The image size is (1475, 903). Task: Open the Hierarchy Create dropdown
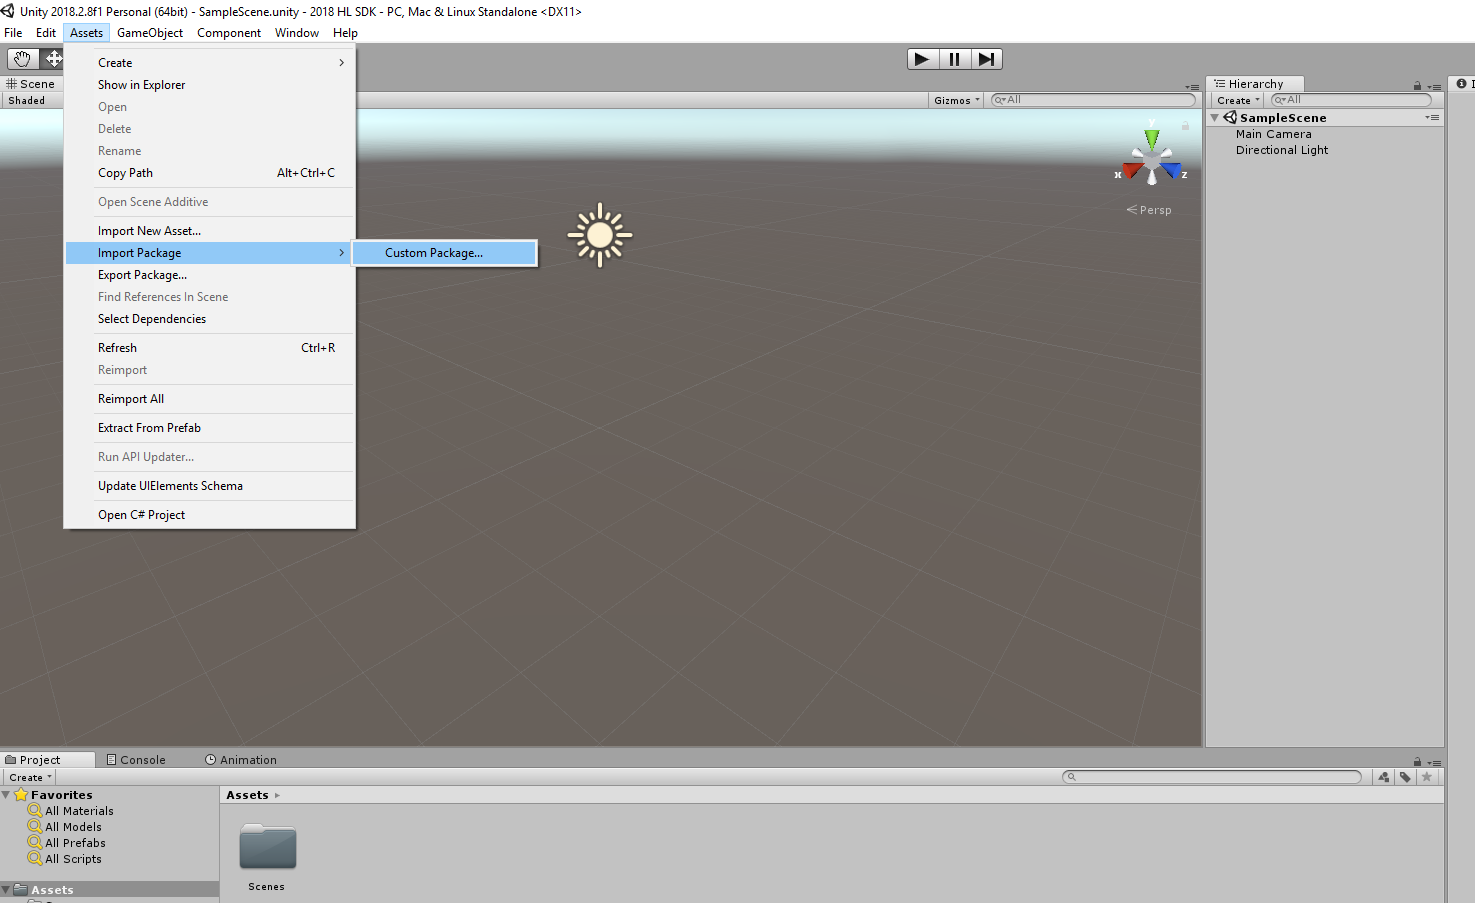[x=1238, y=100]
